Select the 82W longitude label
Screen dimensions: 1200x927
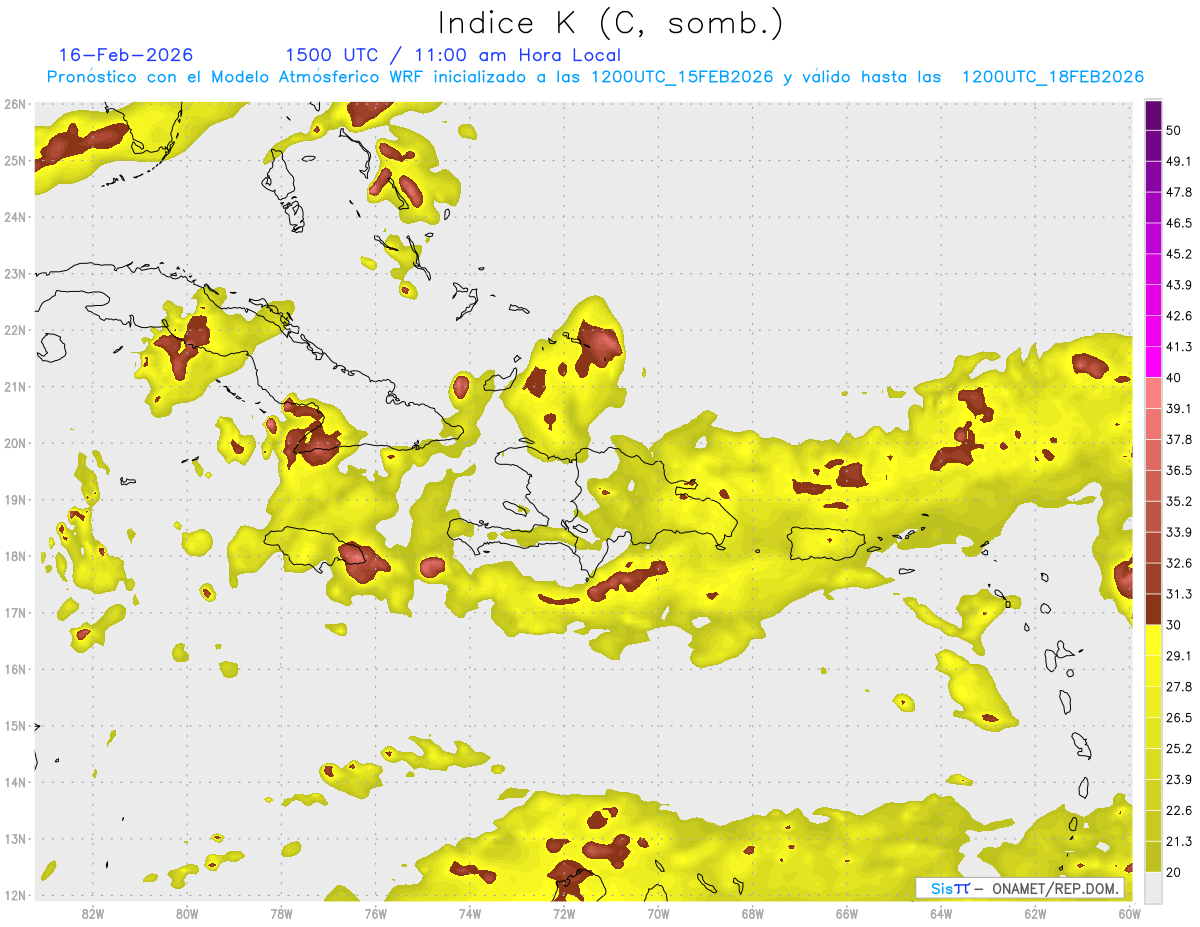point(92,913)
